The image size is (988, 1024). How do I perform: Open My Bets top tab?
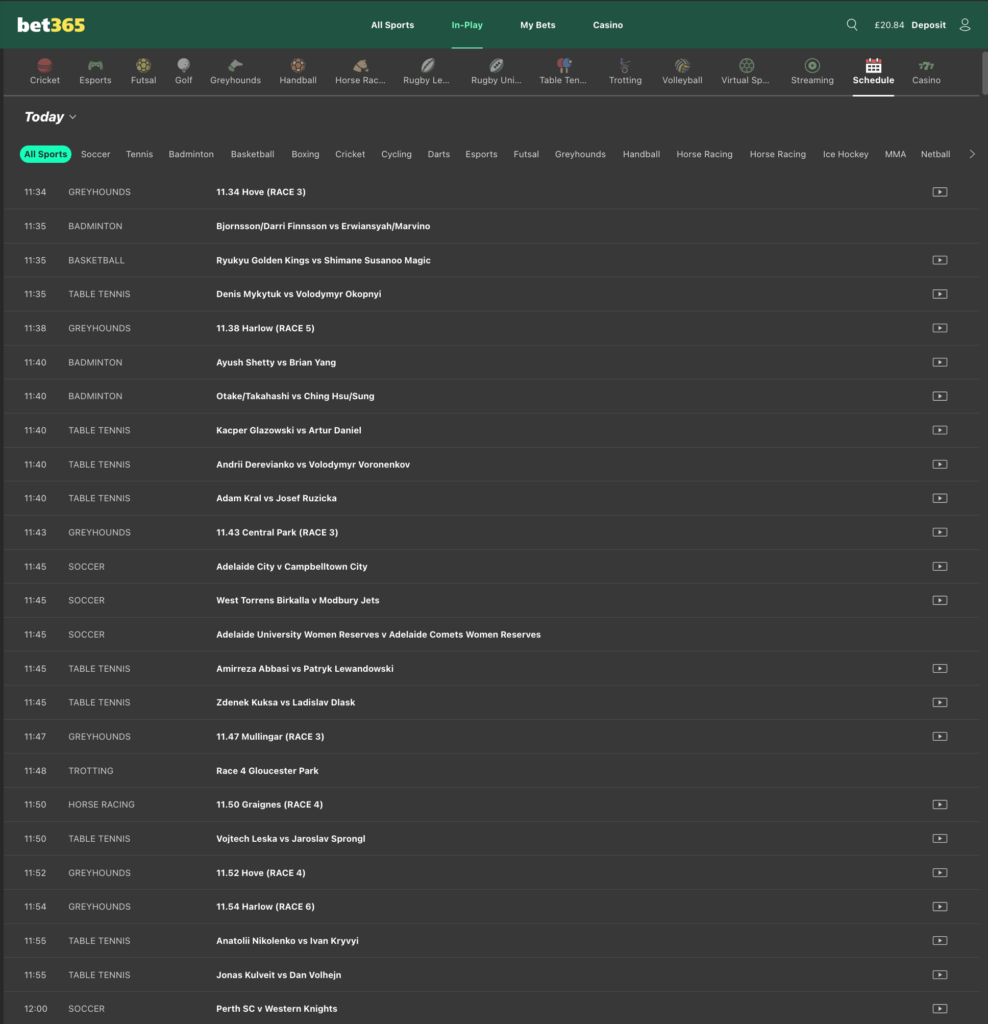[537, 25]
